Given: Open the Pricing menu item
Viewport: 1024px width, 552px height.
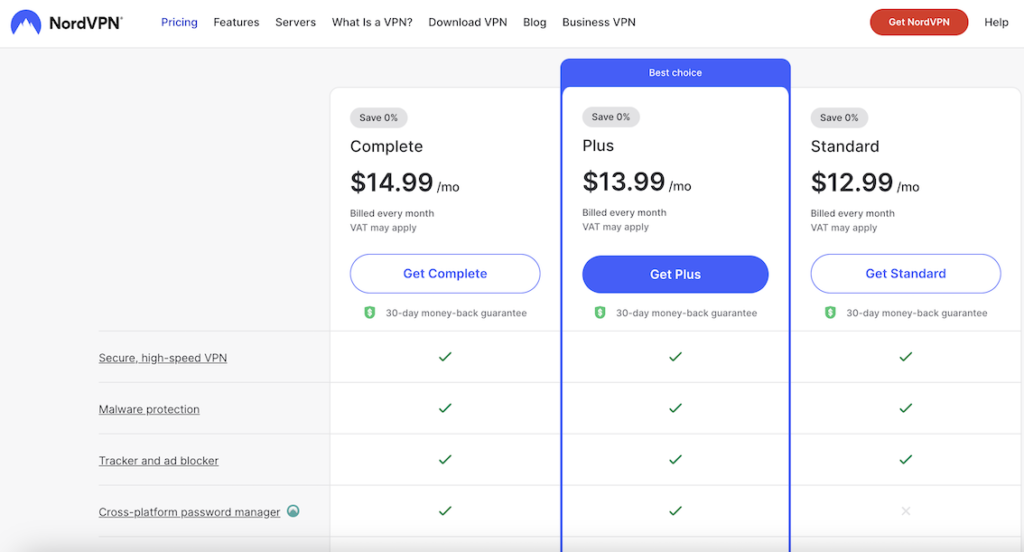Looking at the screenshot, I should (179, 22).
